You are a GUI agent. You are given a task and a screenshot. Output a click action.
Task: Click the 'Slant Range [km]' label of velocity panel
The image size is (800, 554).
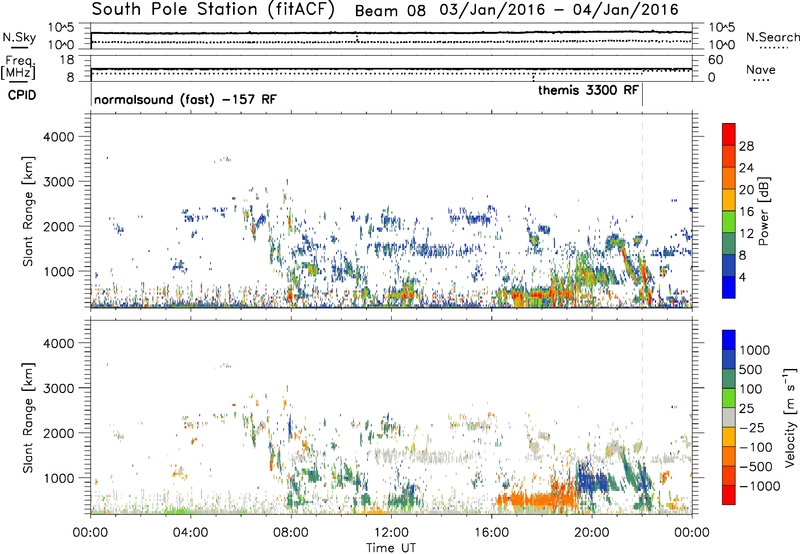(x=28, y=417)
